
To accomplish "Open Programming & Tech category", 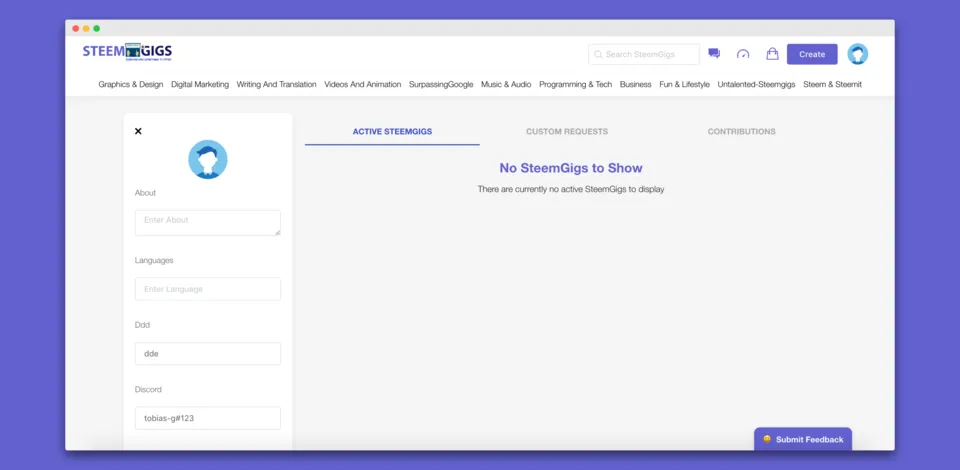I will pyautogui.click(x=576, y=84).
